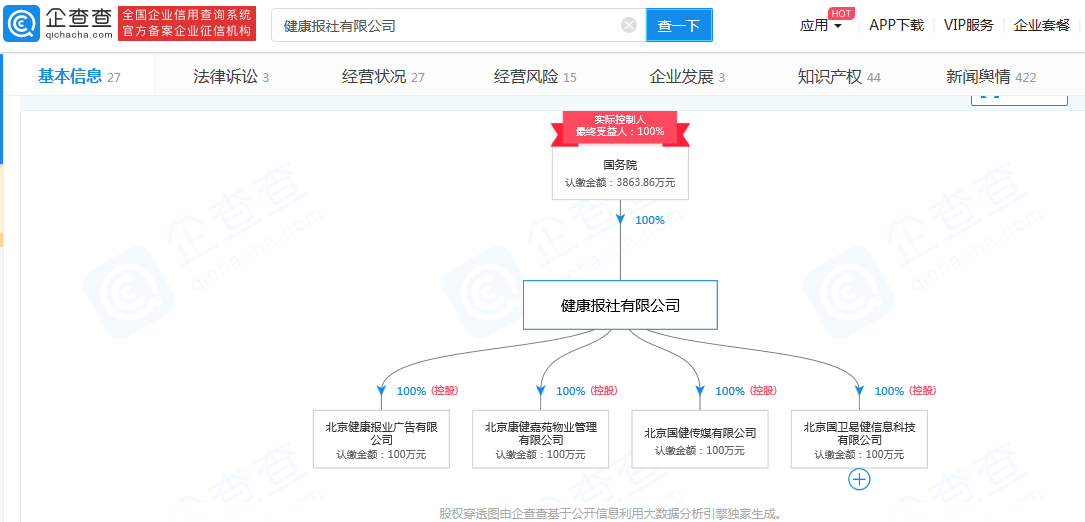Image resolution: width=1085 pixels, height=522 pixels.
Task: Open the APP下载 link
Action: [896, 26]
